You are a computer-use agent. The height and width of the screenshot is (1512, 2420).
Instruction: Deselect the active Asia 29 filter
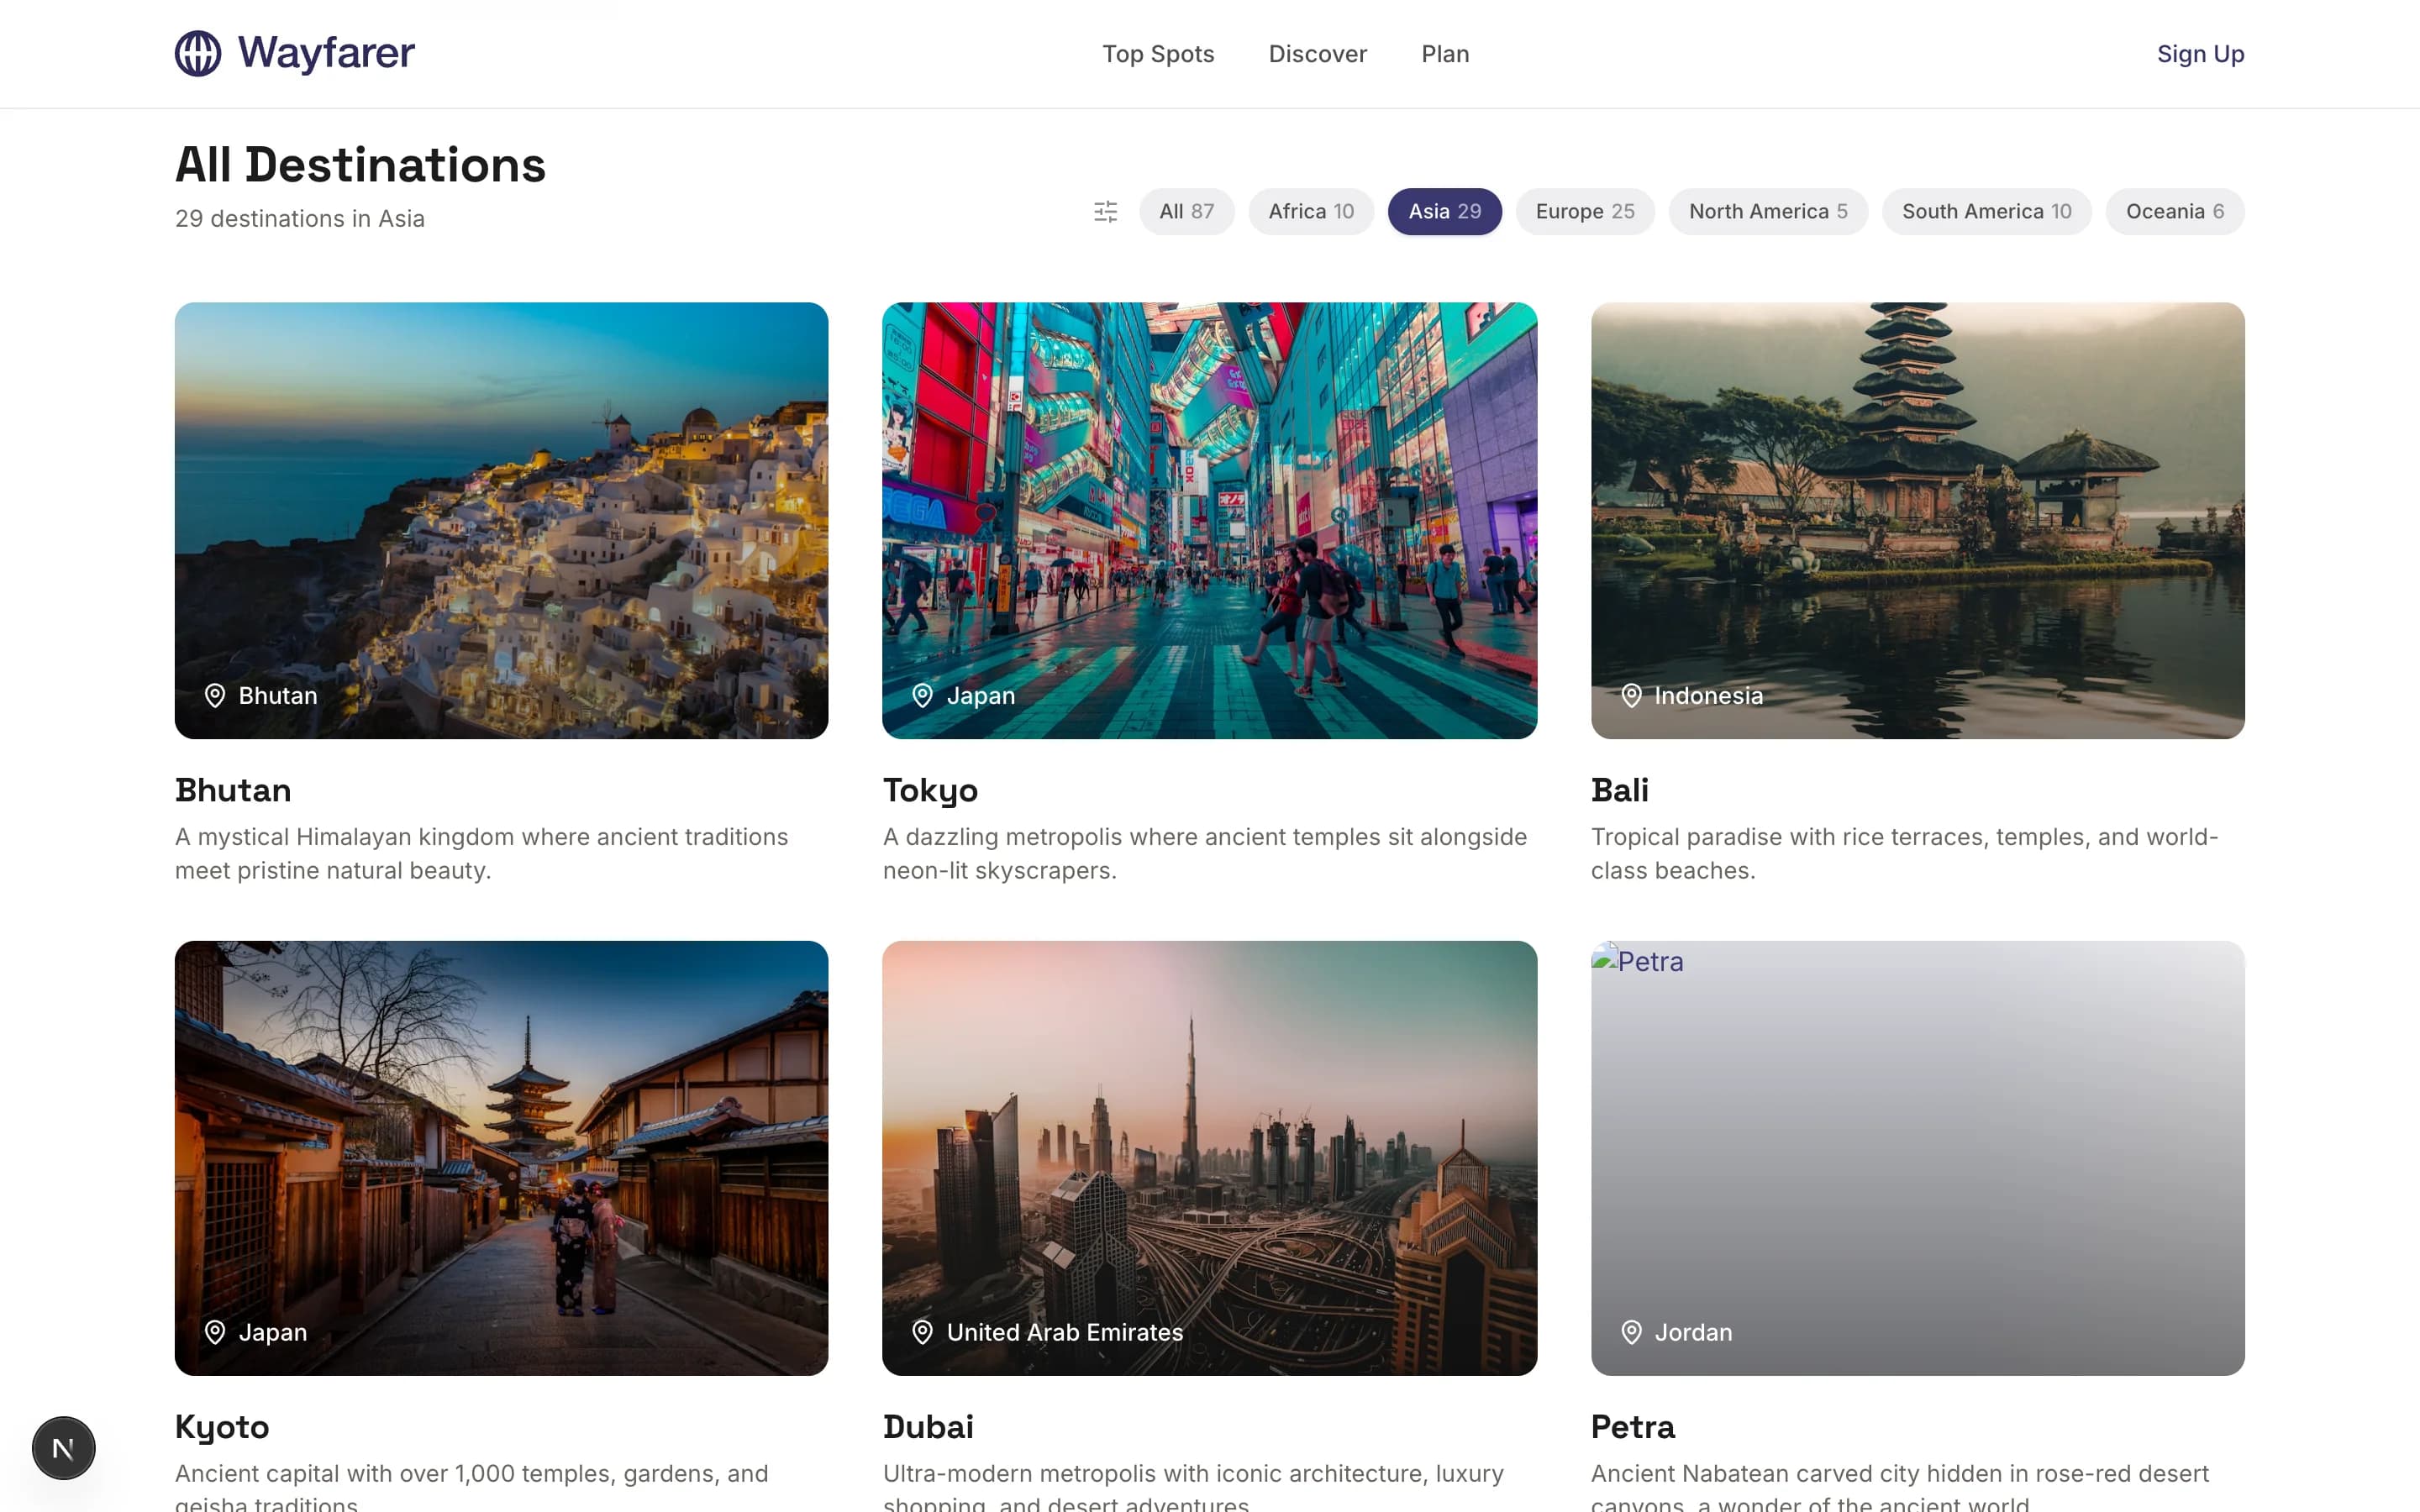[1444, 211]
